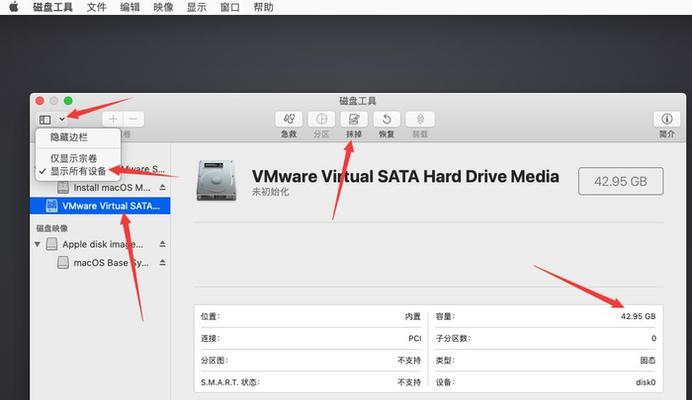Open the 文件 menu
Viewport: 692px width, 400px height.
click(96, 8)
